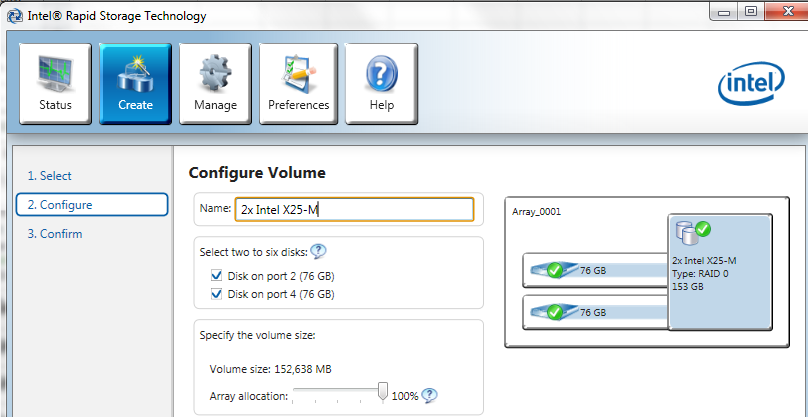
Task: Uncheck Disk on port 4 (76 GB)
Action: click(217, 294)
